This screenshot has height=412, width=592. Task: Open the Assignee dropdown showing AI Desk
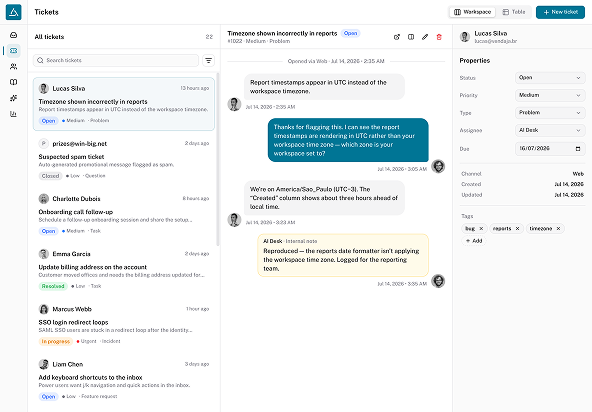[x=550, y=130]
